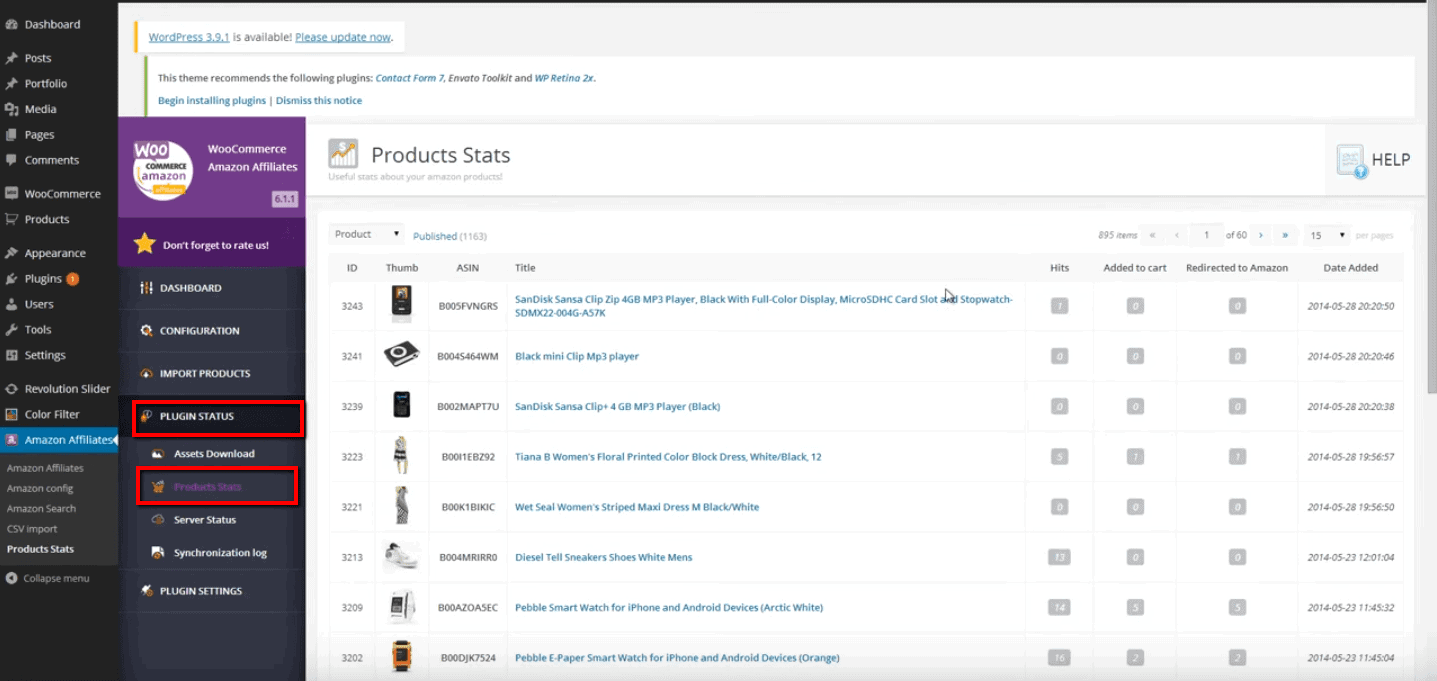
Task: Click the Portfolio pushpin icon
Action: click(12, 84)
